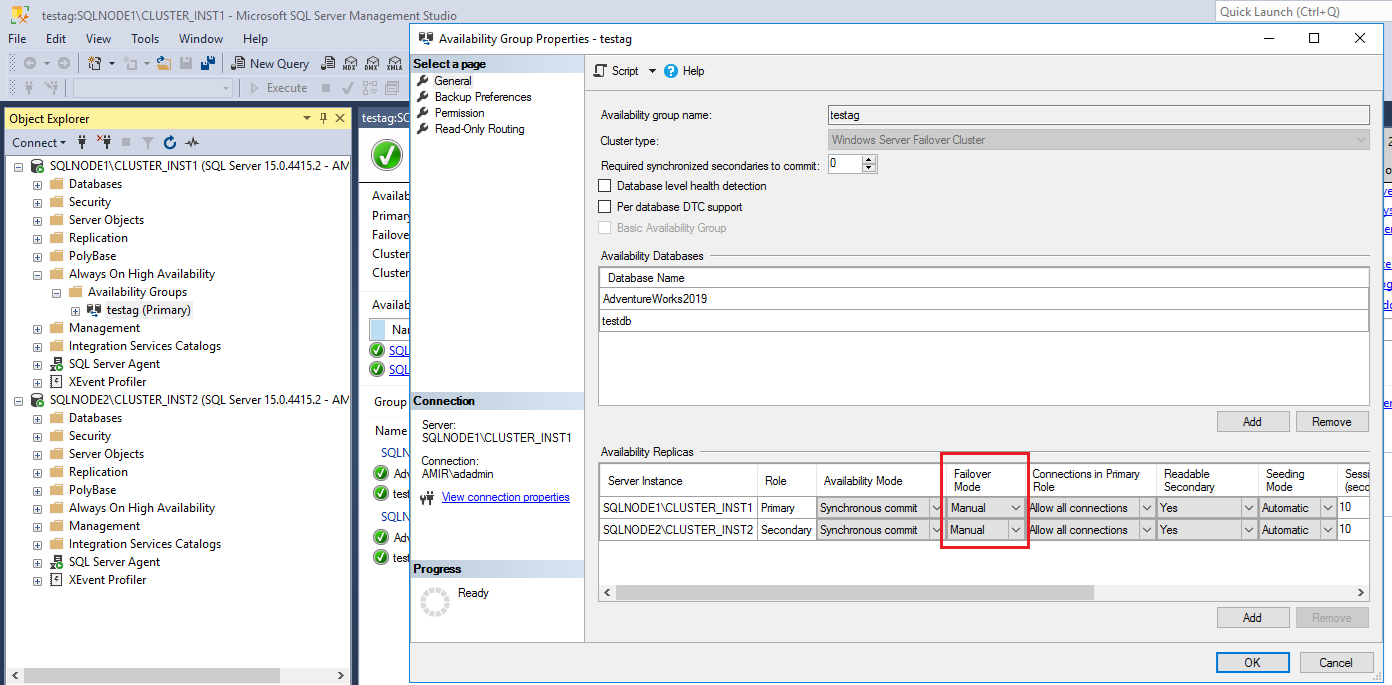Open Availability Mode dropdown for SQLNODE2 replica
The image size is (1392, 685).
point(936,530)
